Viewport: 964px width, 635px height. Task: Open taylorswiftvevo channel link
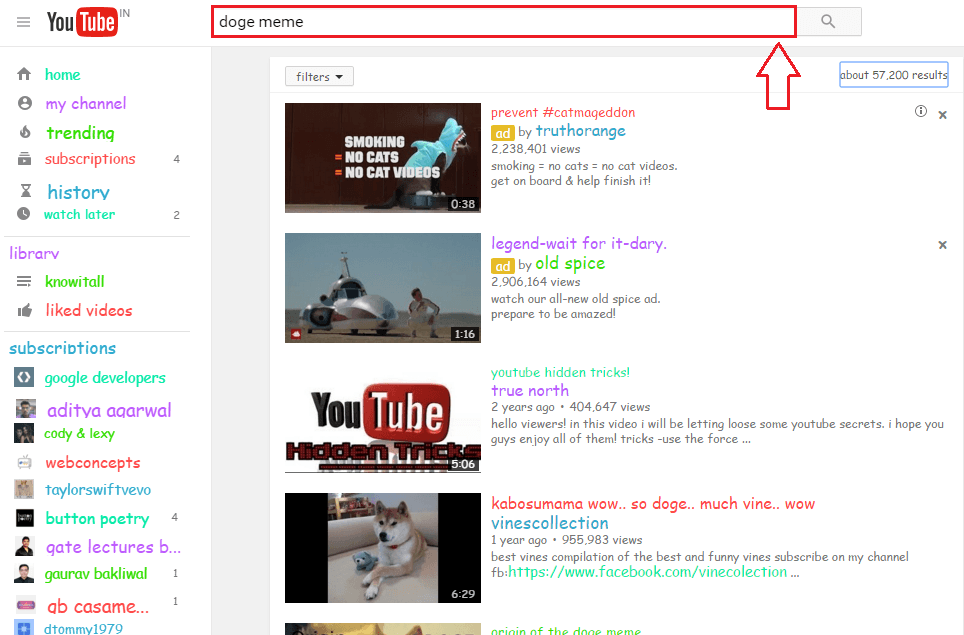pos(98,490)
